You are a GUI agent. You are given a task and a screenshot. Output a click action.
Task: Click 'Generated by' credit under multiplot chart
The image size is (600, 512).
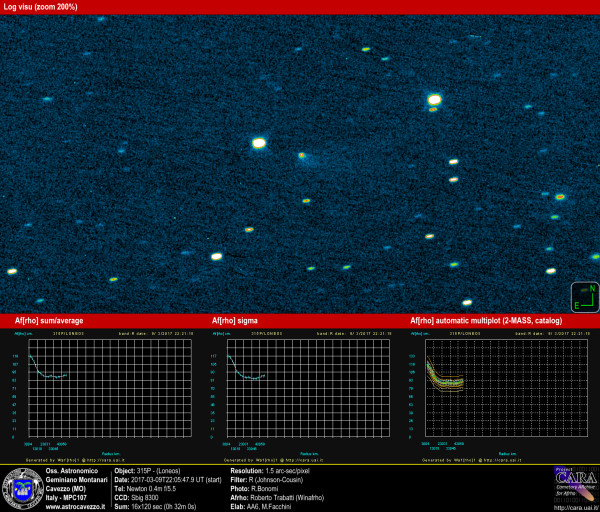point(472,460)
